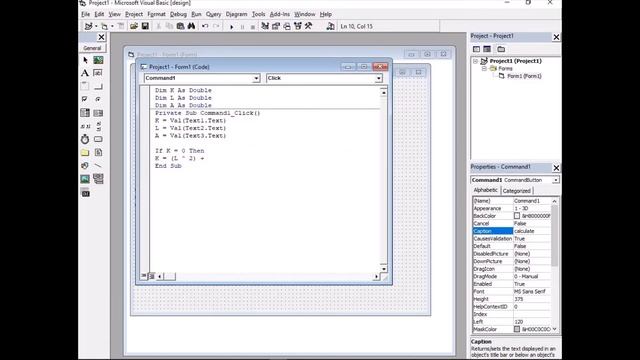Edit the Caption value 'calculate'

(x=532, y=231)
